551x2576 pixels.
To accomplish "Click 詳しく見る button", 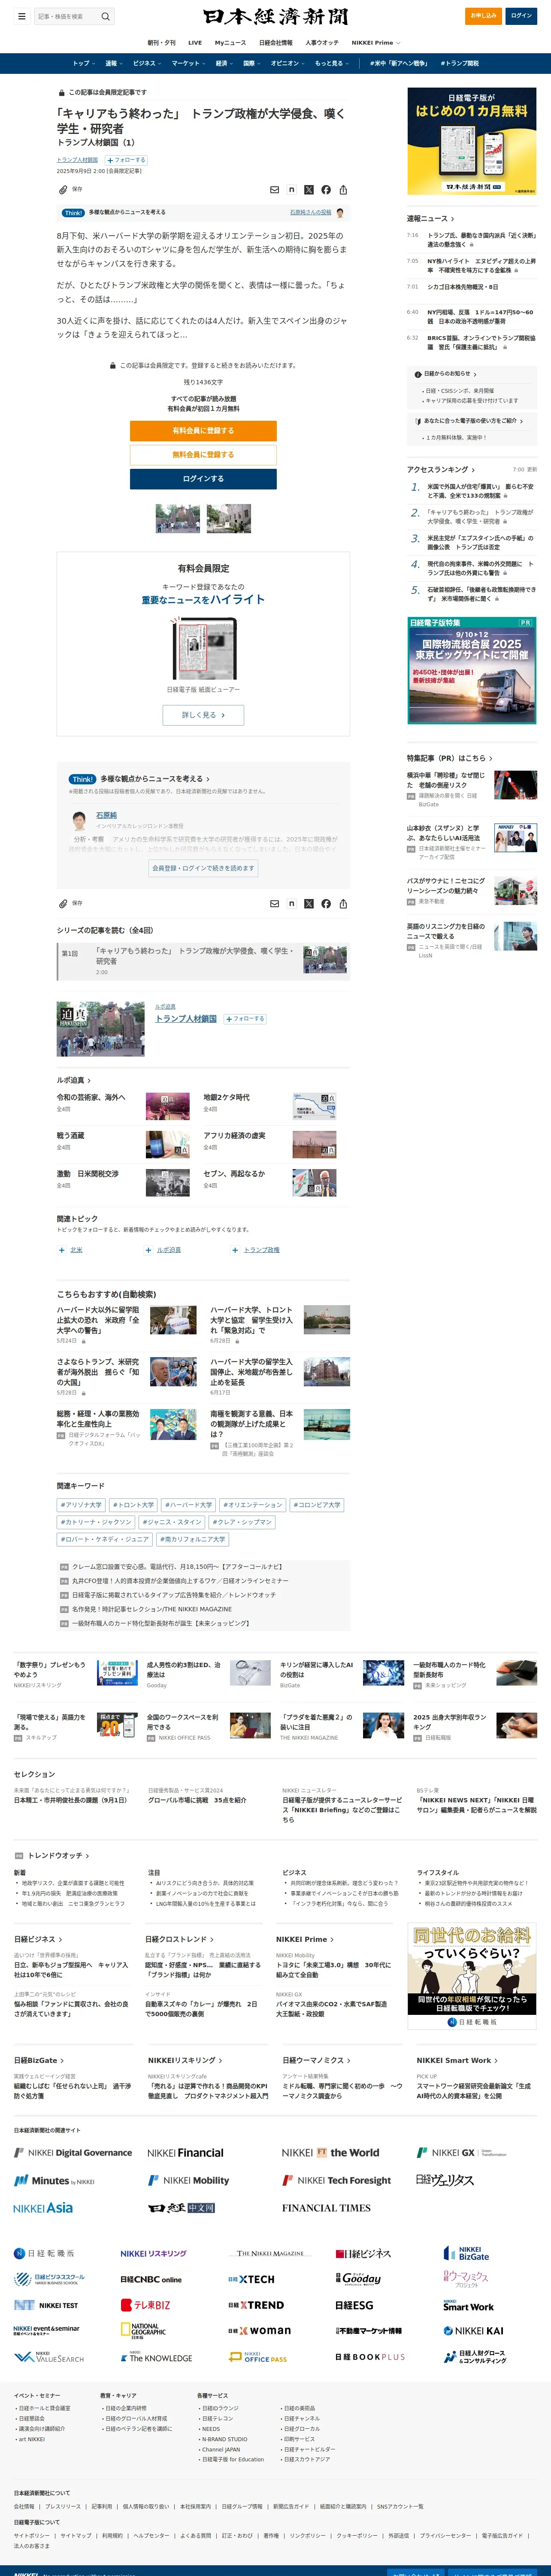I will click(x=203, y=715).
